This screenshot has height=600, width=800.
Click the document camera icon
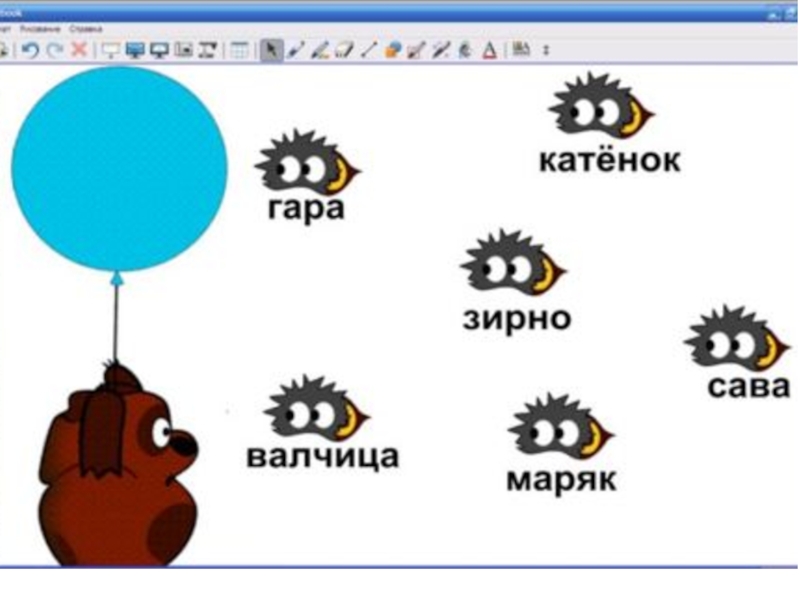tap(208, 50)
